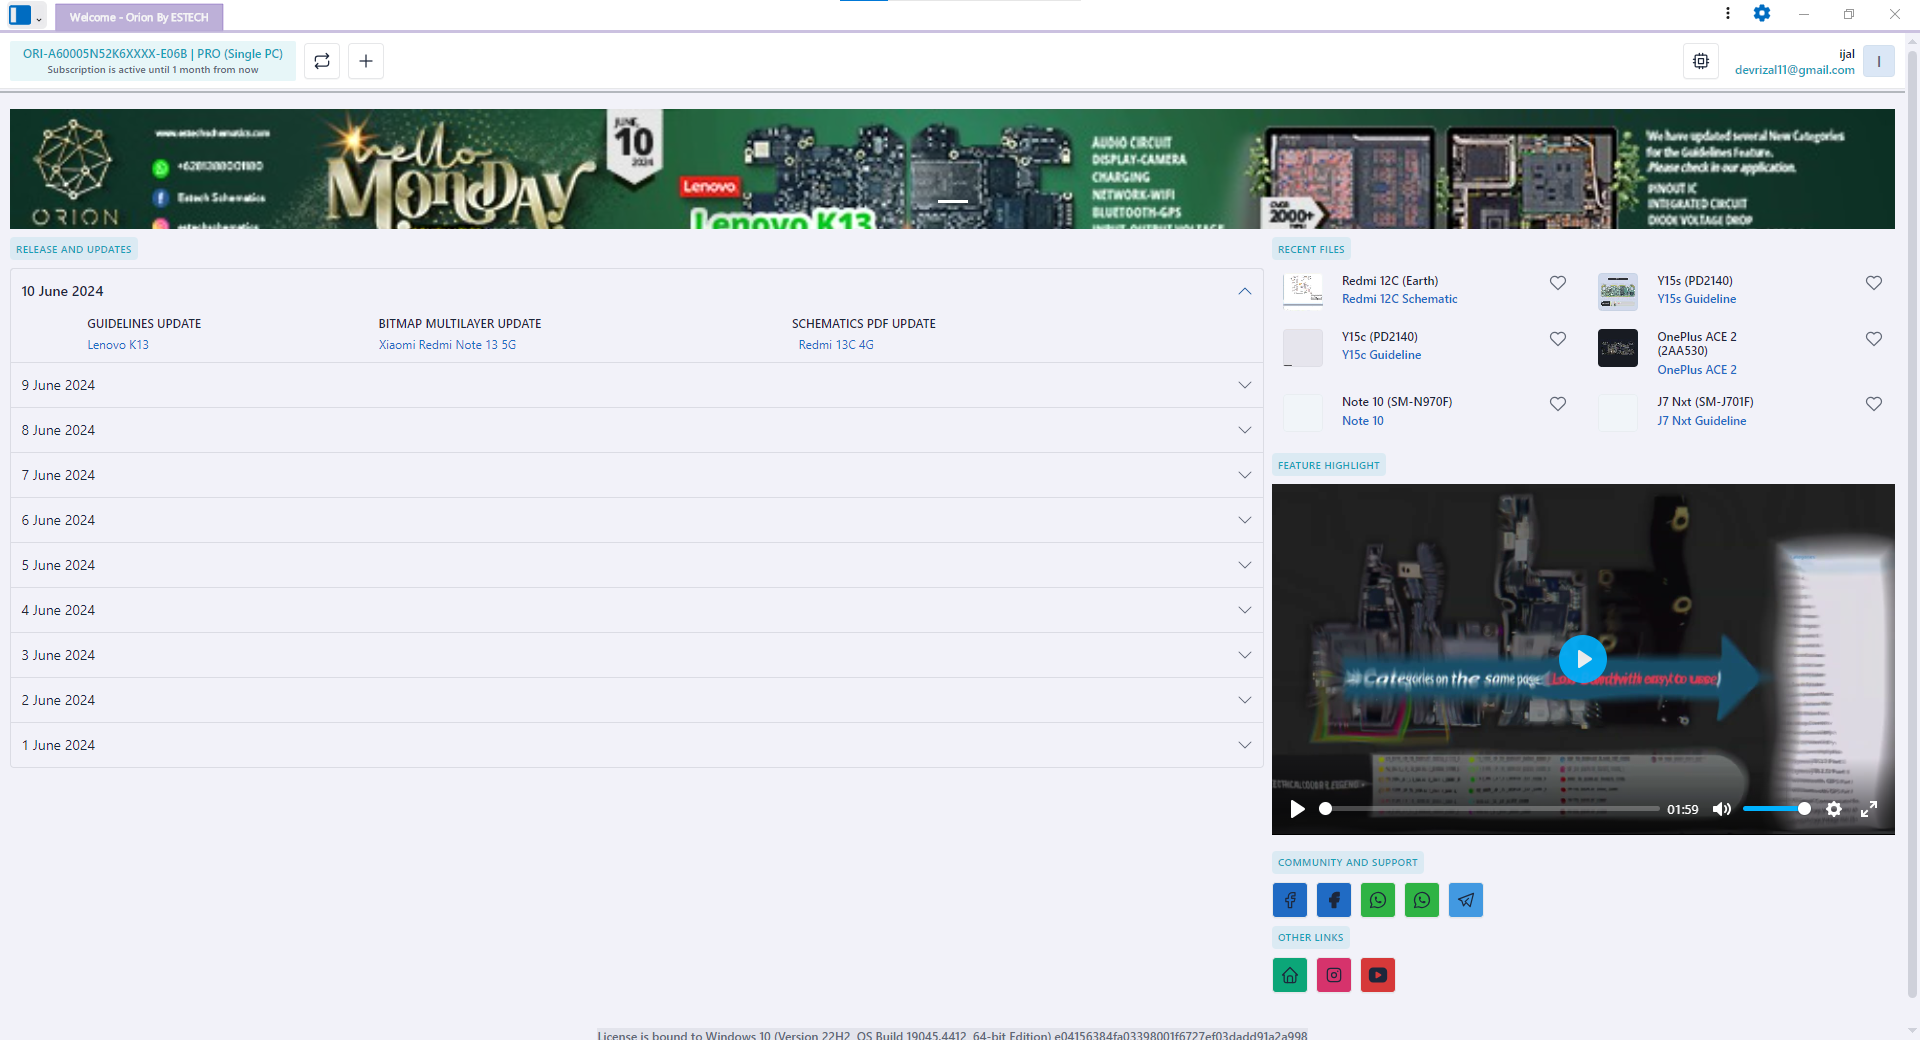Open the three-dot menu in the title bar

[x=1728, y=13]
